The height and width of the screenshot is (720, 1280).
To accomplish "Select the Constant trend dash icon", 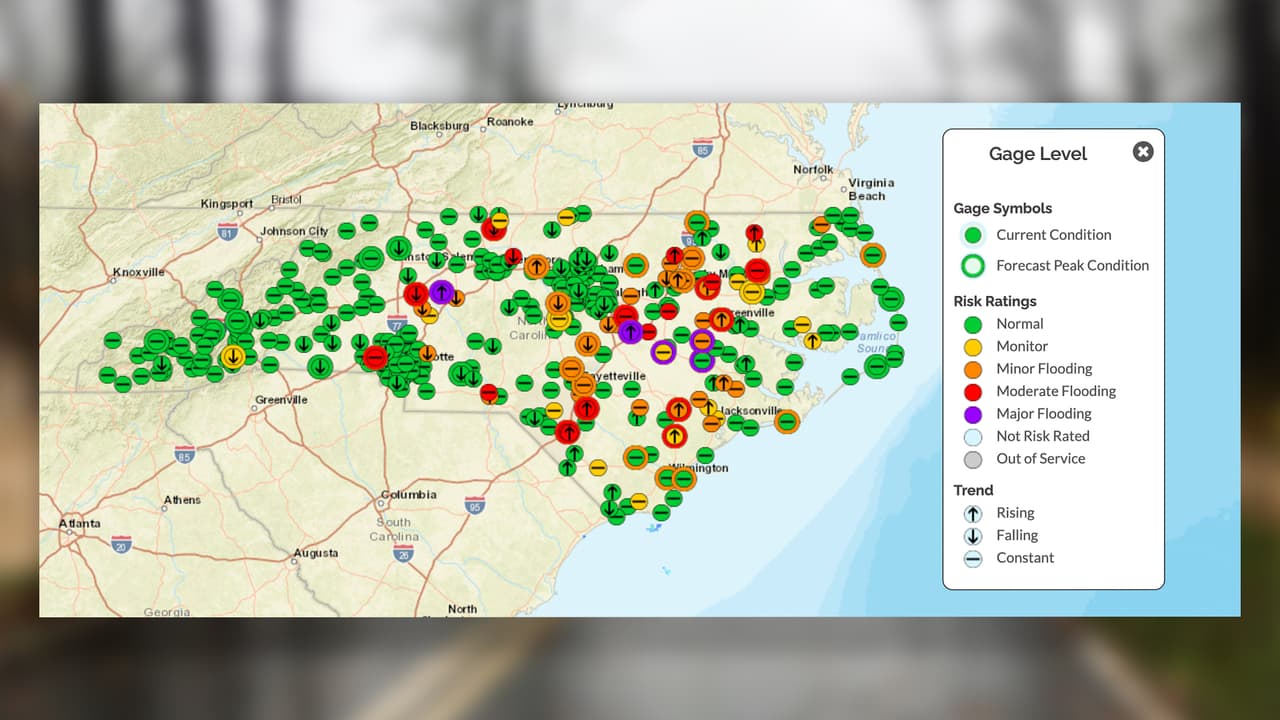I will pos(973,558).
